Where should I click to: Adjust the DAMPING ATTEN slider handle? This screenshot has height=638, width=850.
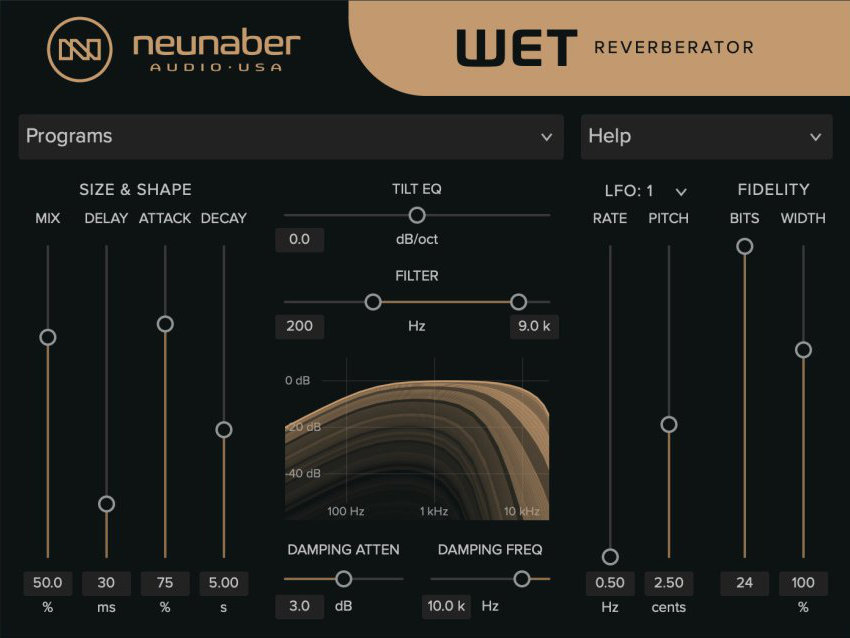[x=346, y=578]
